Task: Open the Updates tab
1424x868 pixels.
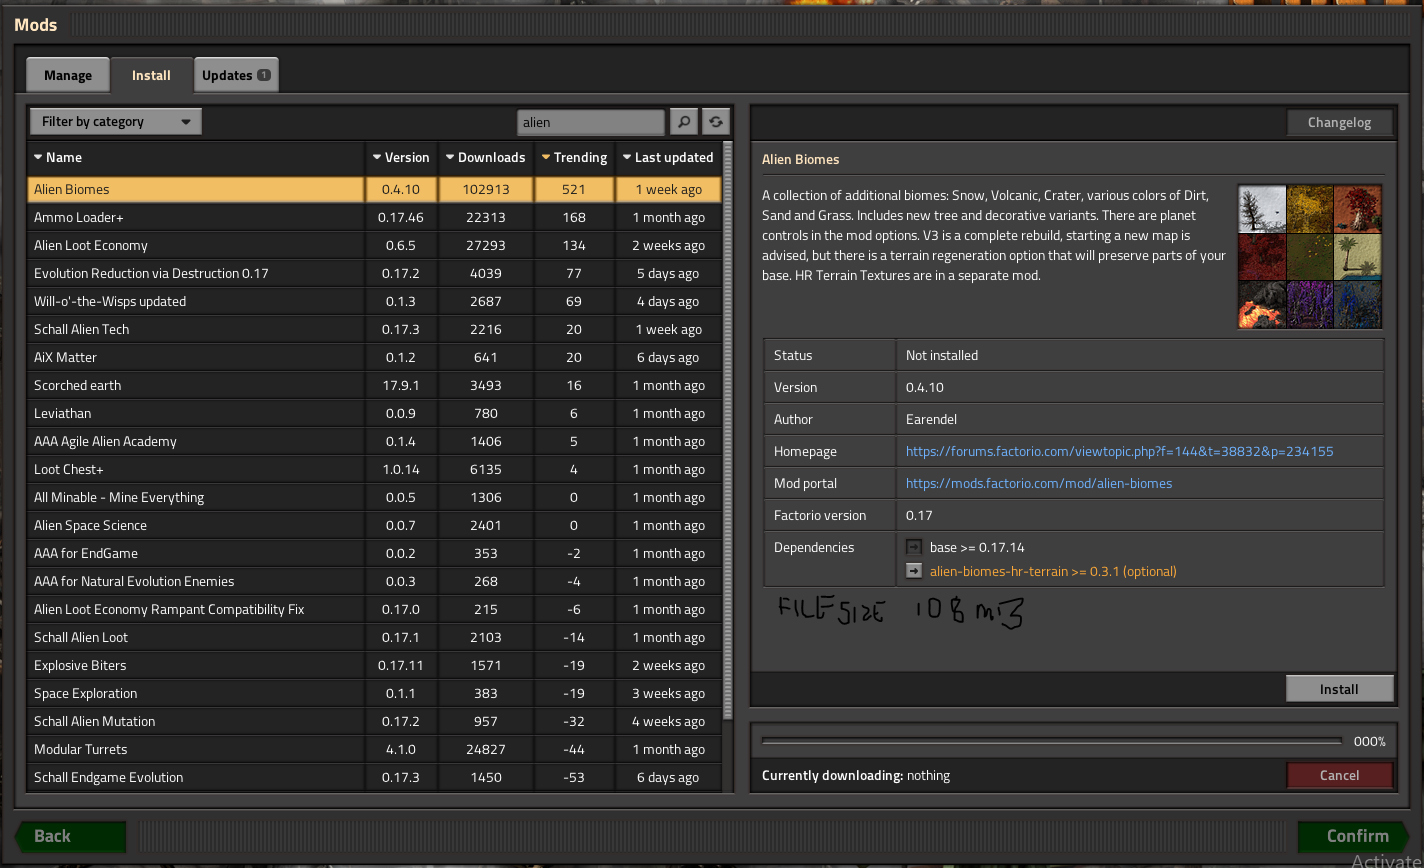Action: tap(236, 75)
